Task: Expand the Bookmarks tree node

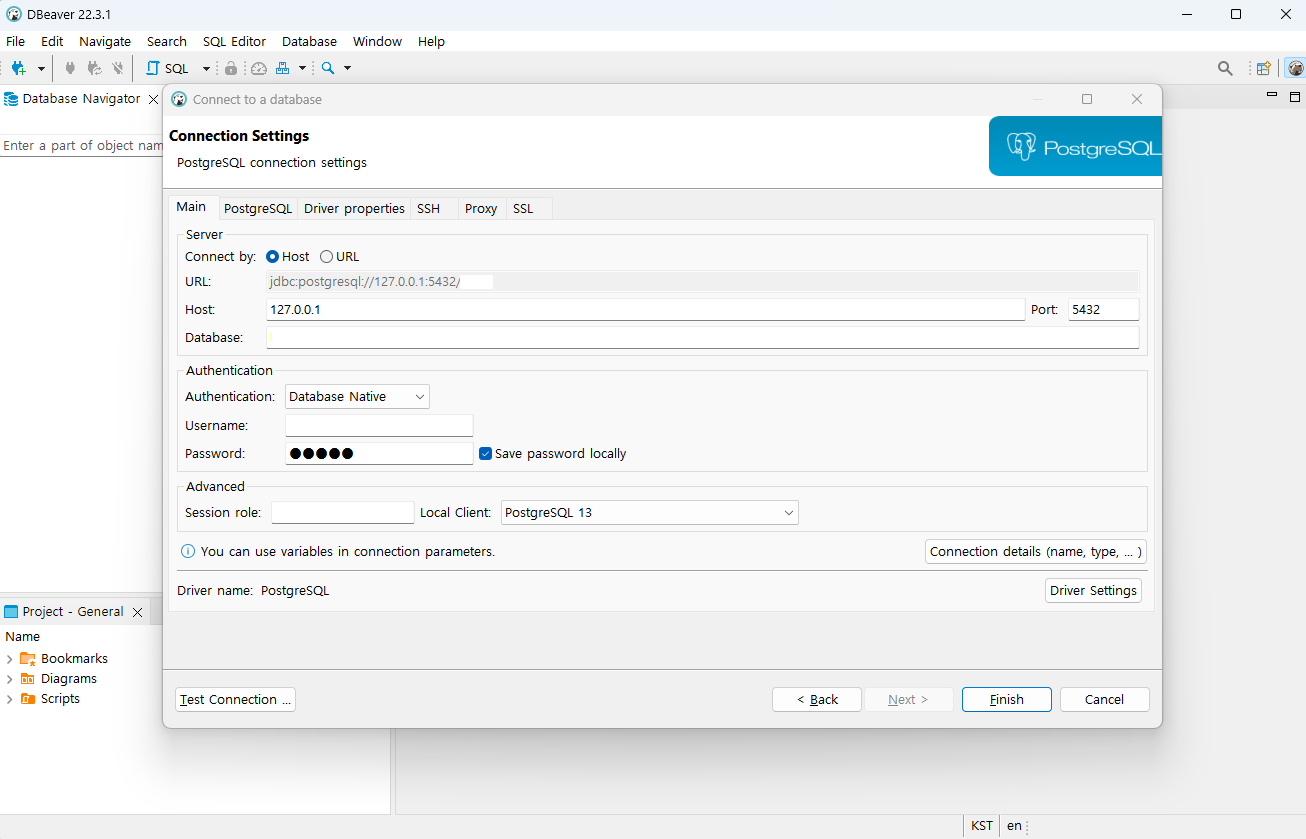Action: pyautogui.click(x=10, y=659)
